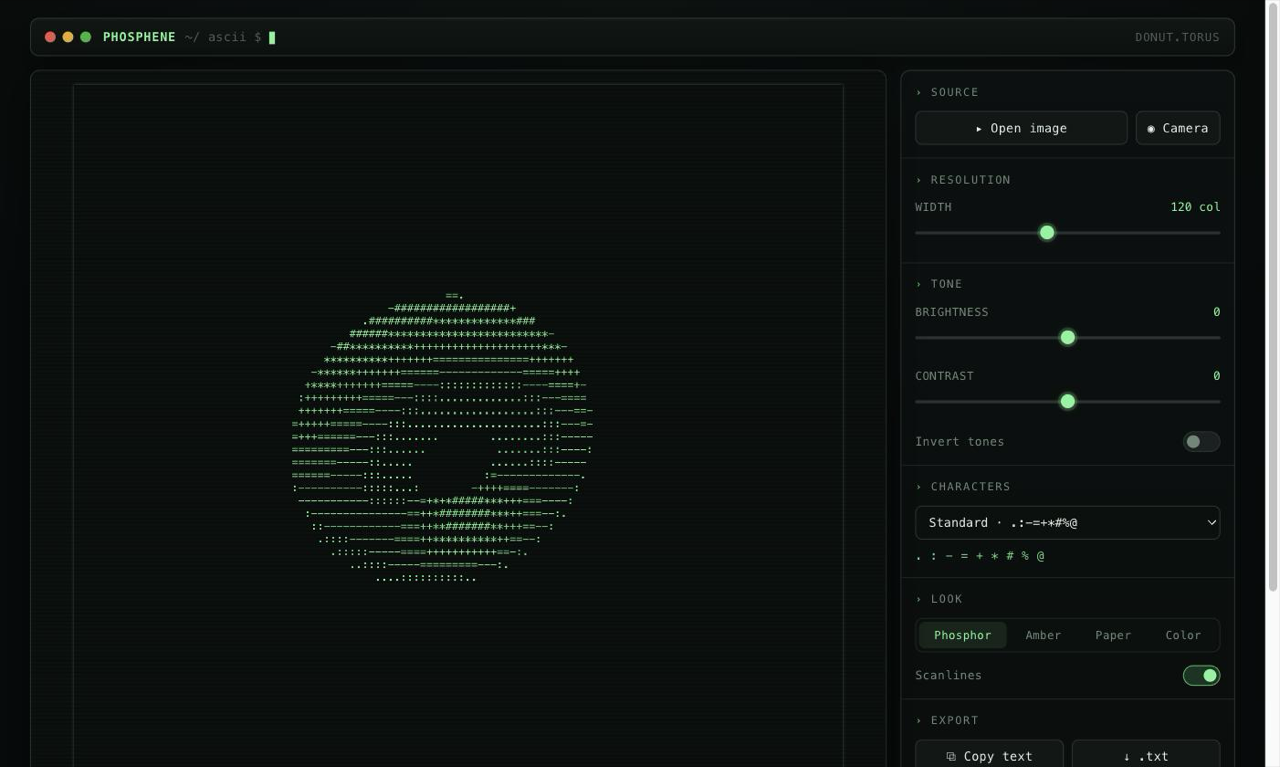Screen dimensions: 1280x767
Task: Click the yellow traffic-light dot in header
Action: 68,37
